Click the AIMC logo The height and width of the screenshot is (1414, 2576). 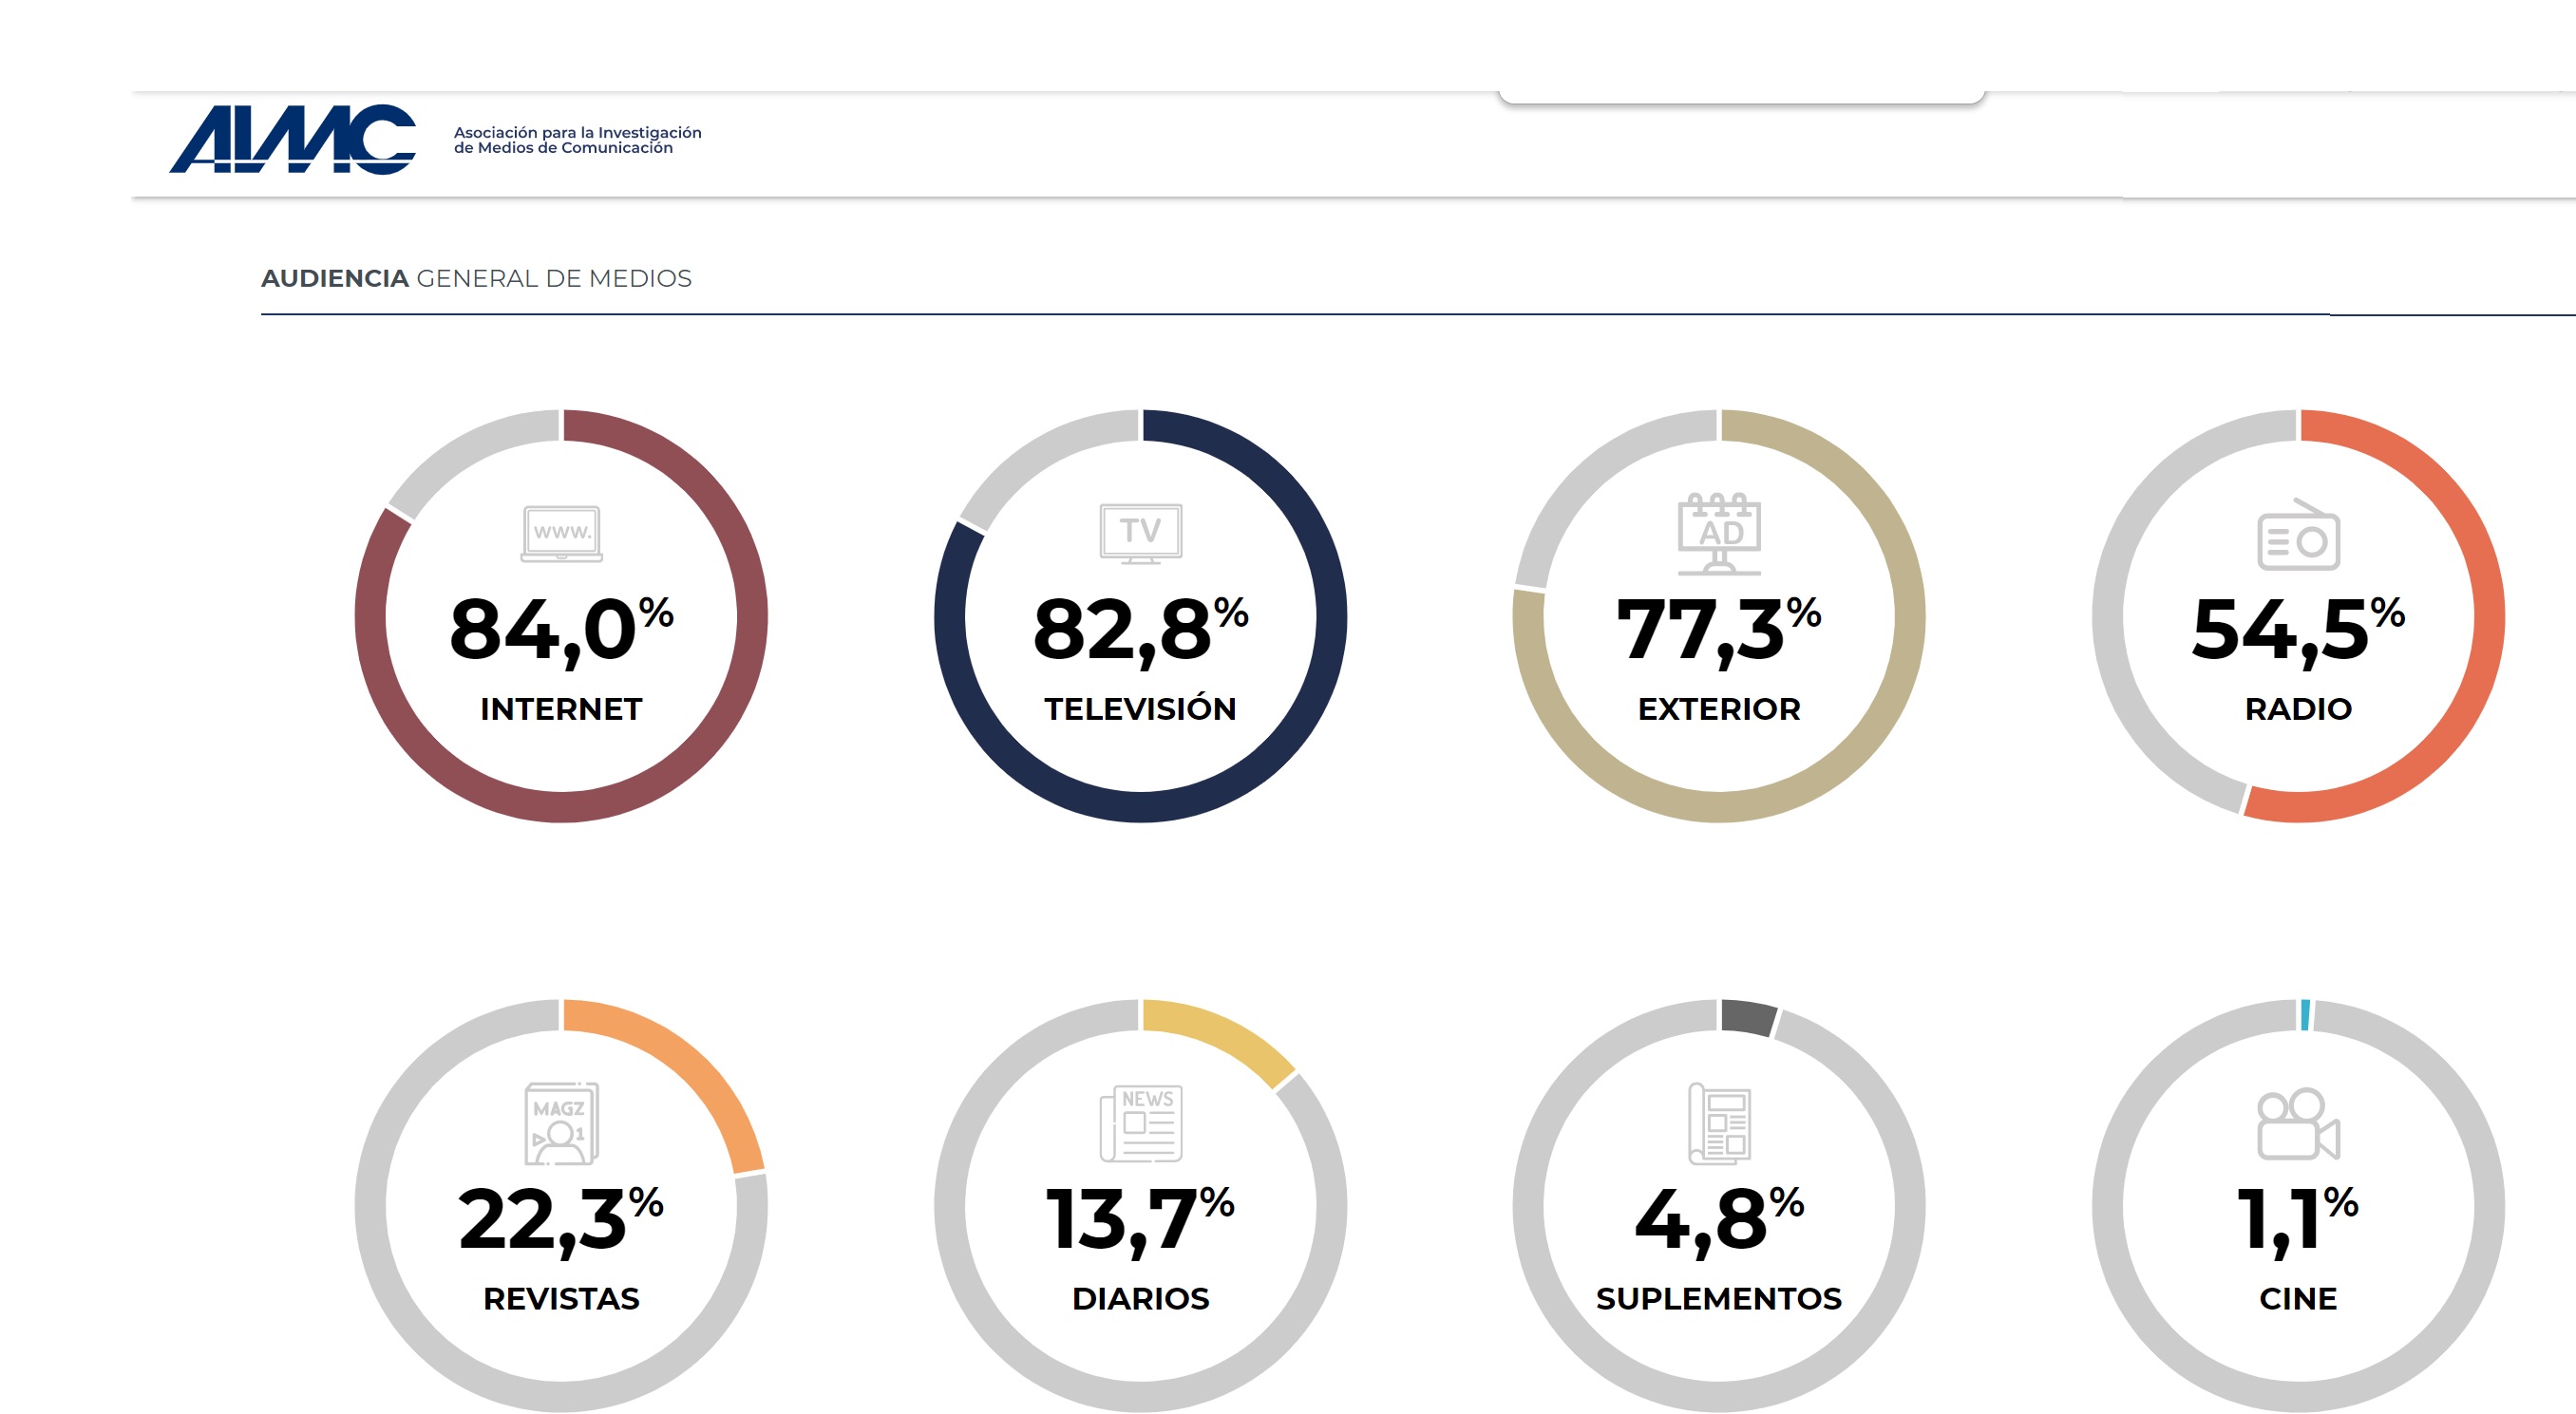pos(292,139)
